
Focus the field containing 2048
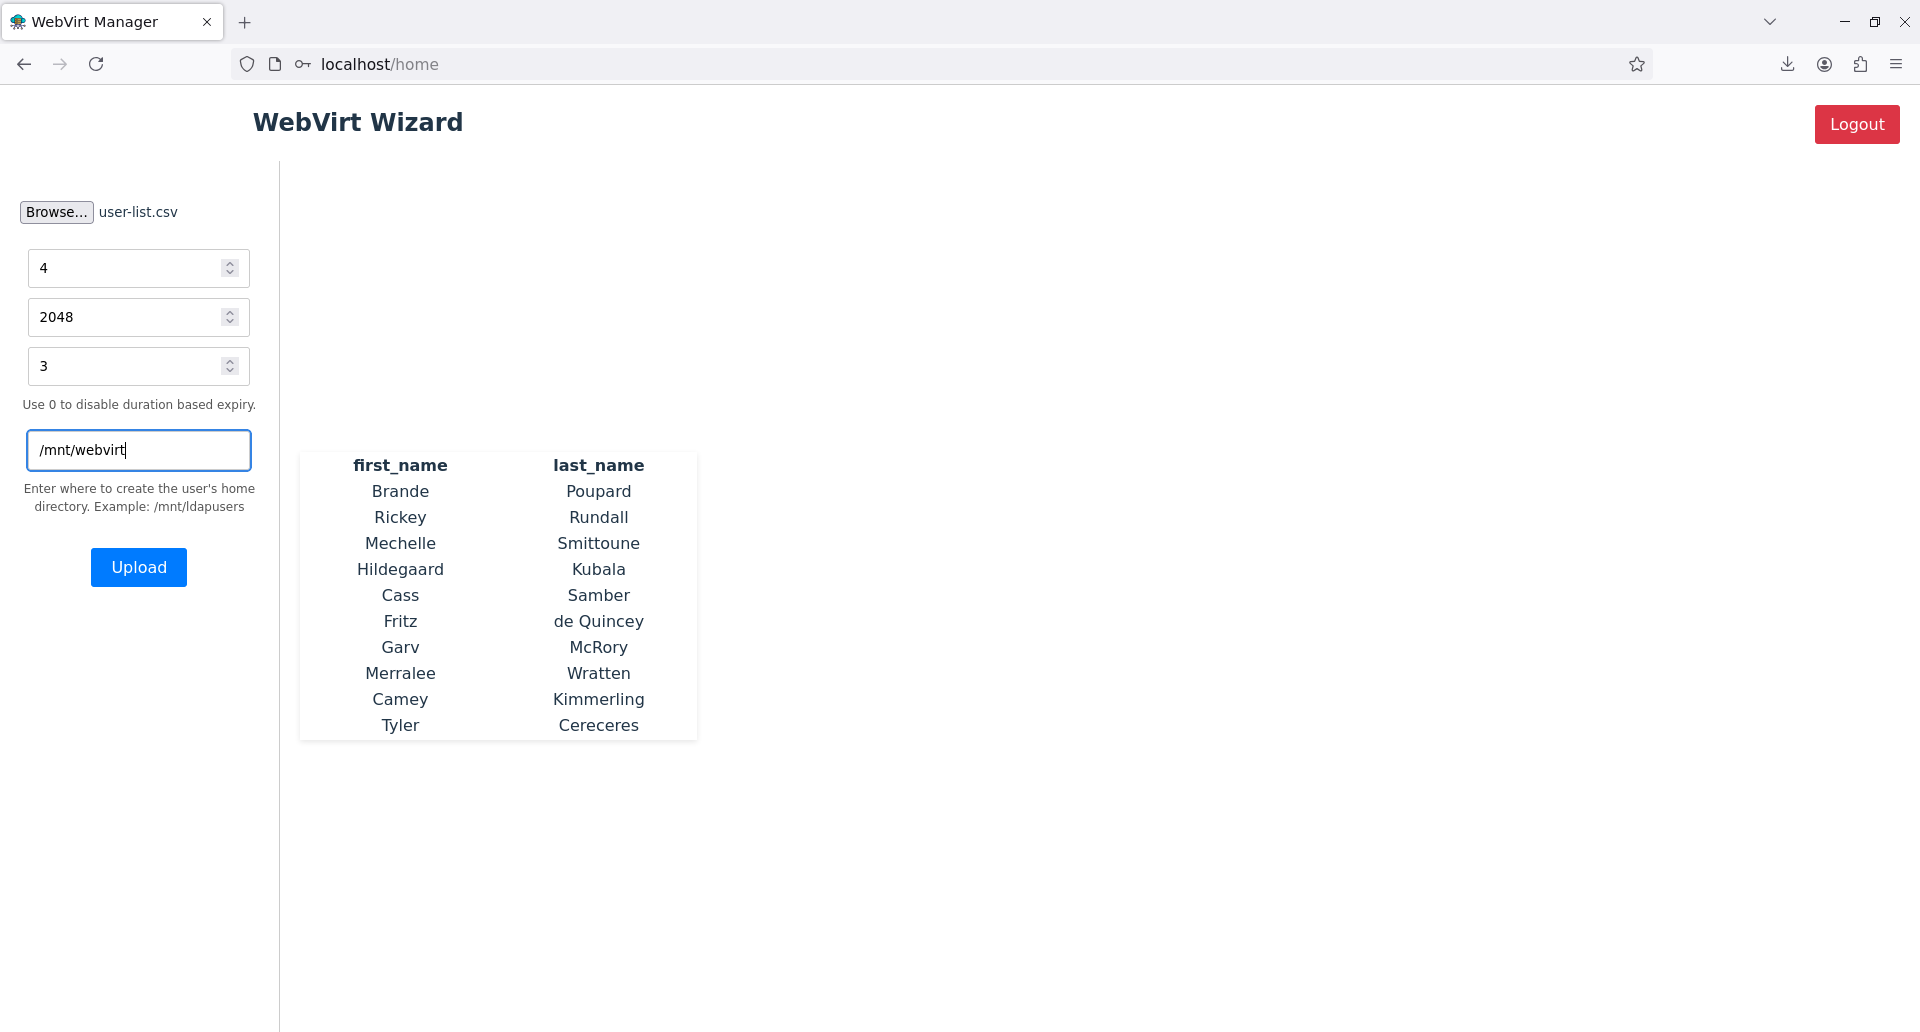pyautogui.click(x=139, y=317)
